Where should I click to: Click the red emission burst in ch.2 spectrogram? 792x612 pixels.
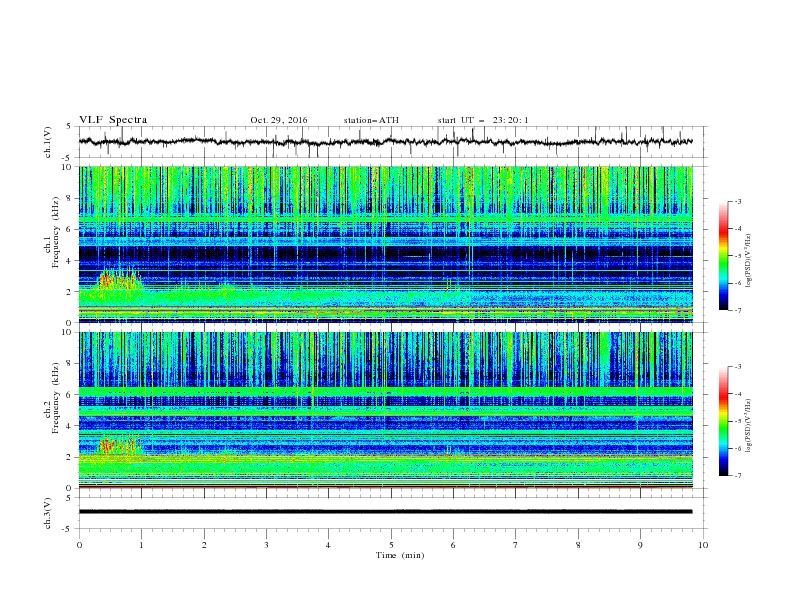[119, 446]
